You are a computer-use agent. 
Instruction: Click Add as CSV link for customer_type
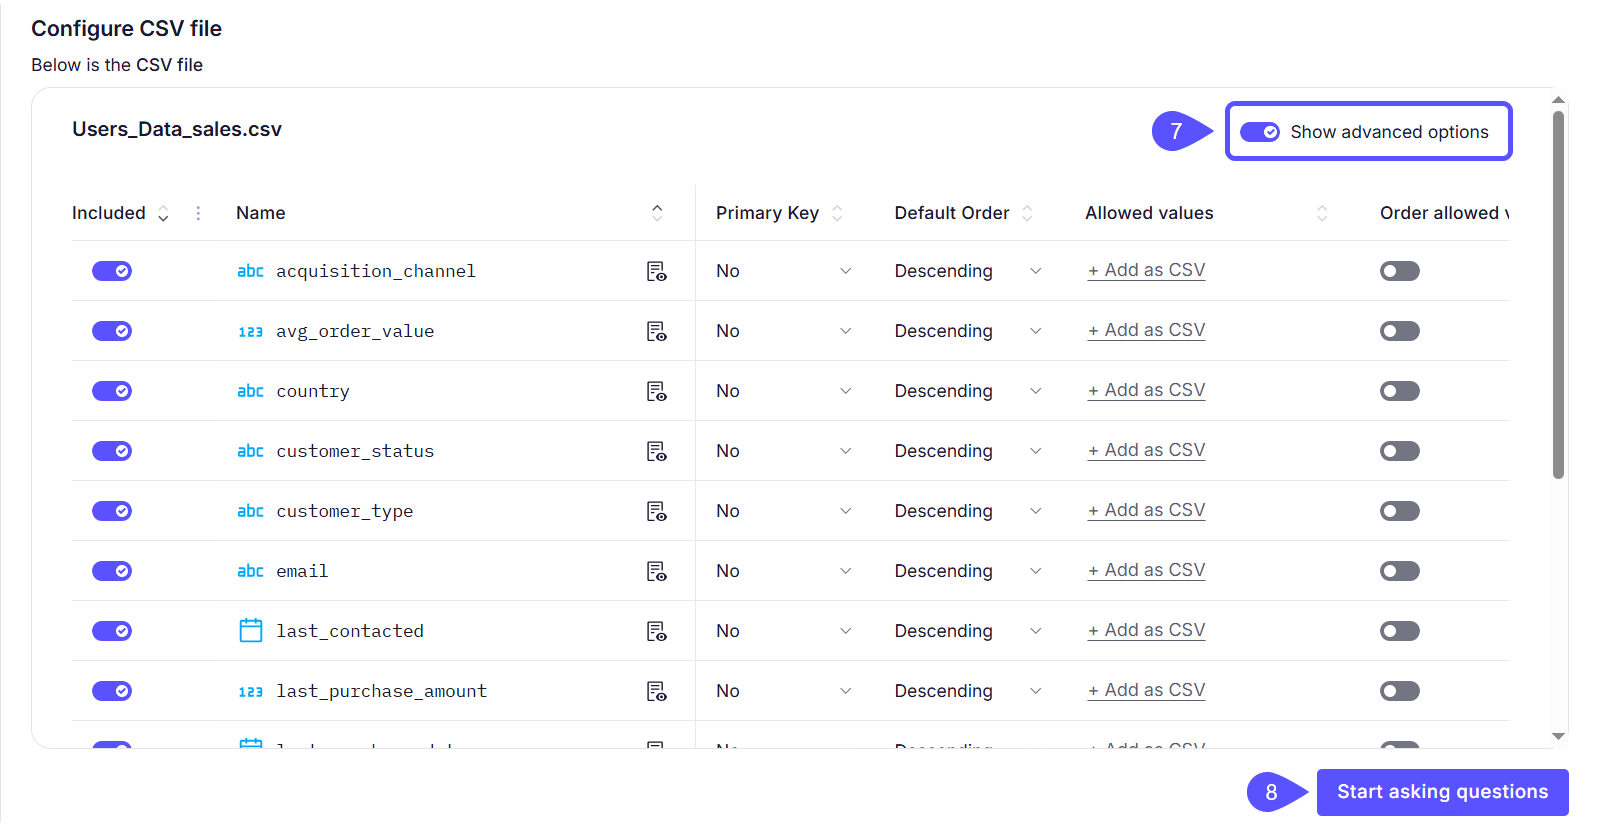pyautogui.click(x=1146, y=510)
